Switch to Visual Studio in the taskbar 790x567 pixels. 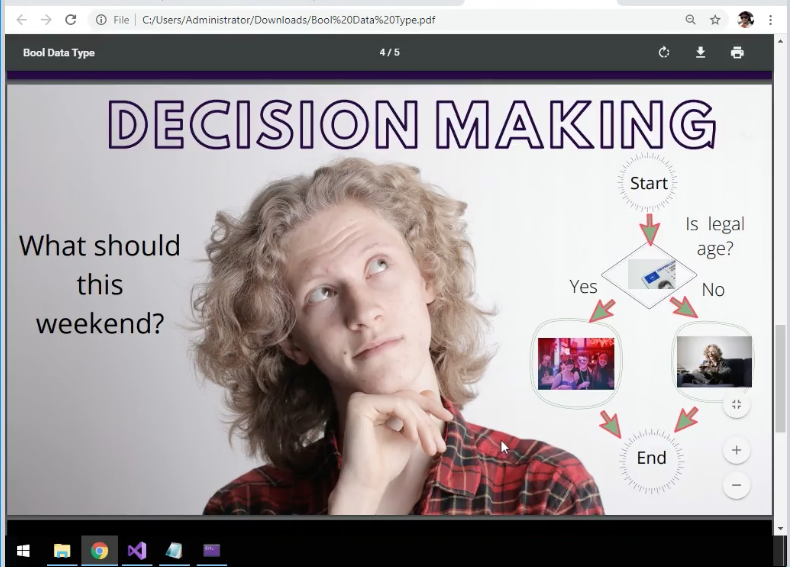(137, 551)
